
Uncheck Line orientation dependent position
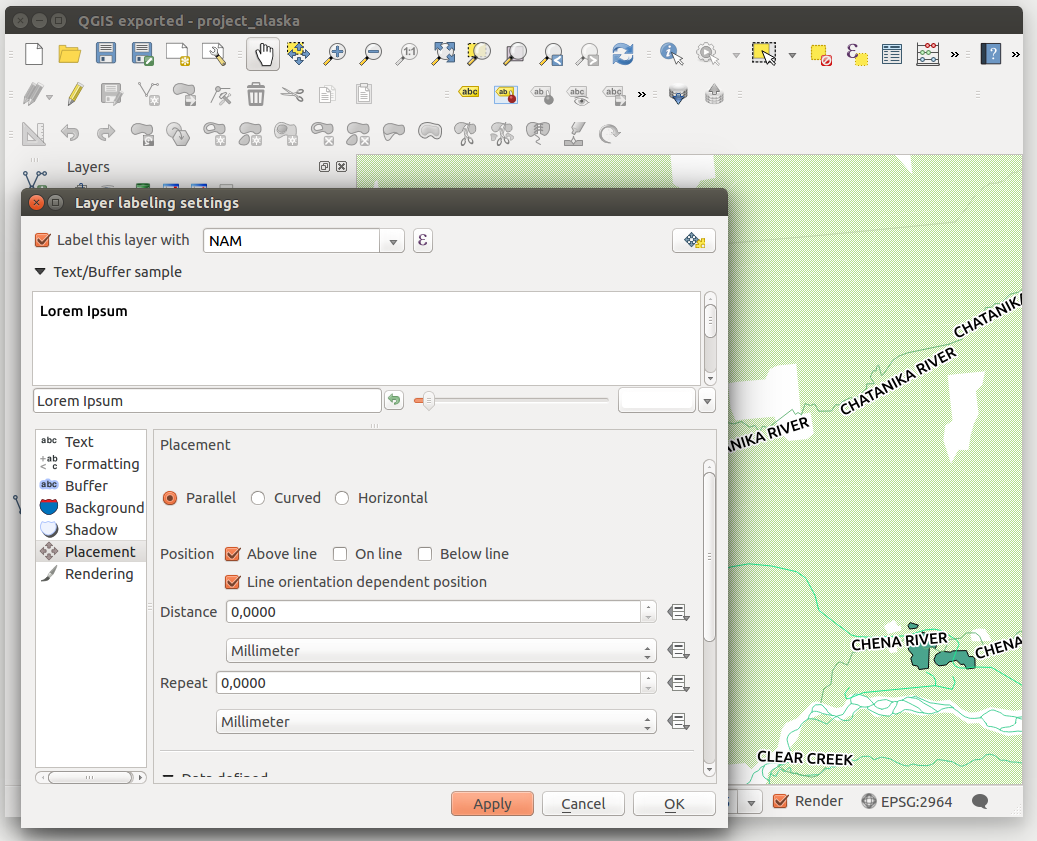(x=233, y=582)
